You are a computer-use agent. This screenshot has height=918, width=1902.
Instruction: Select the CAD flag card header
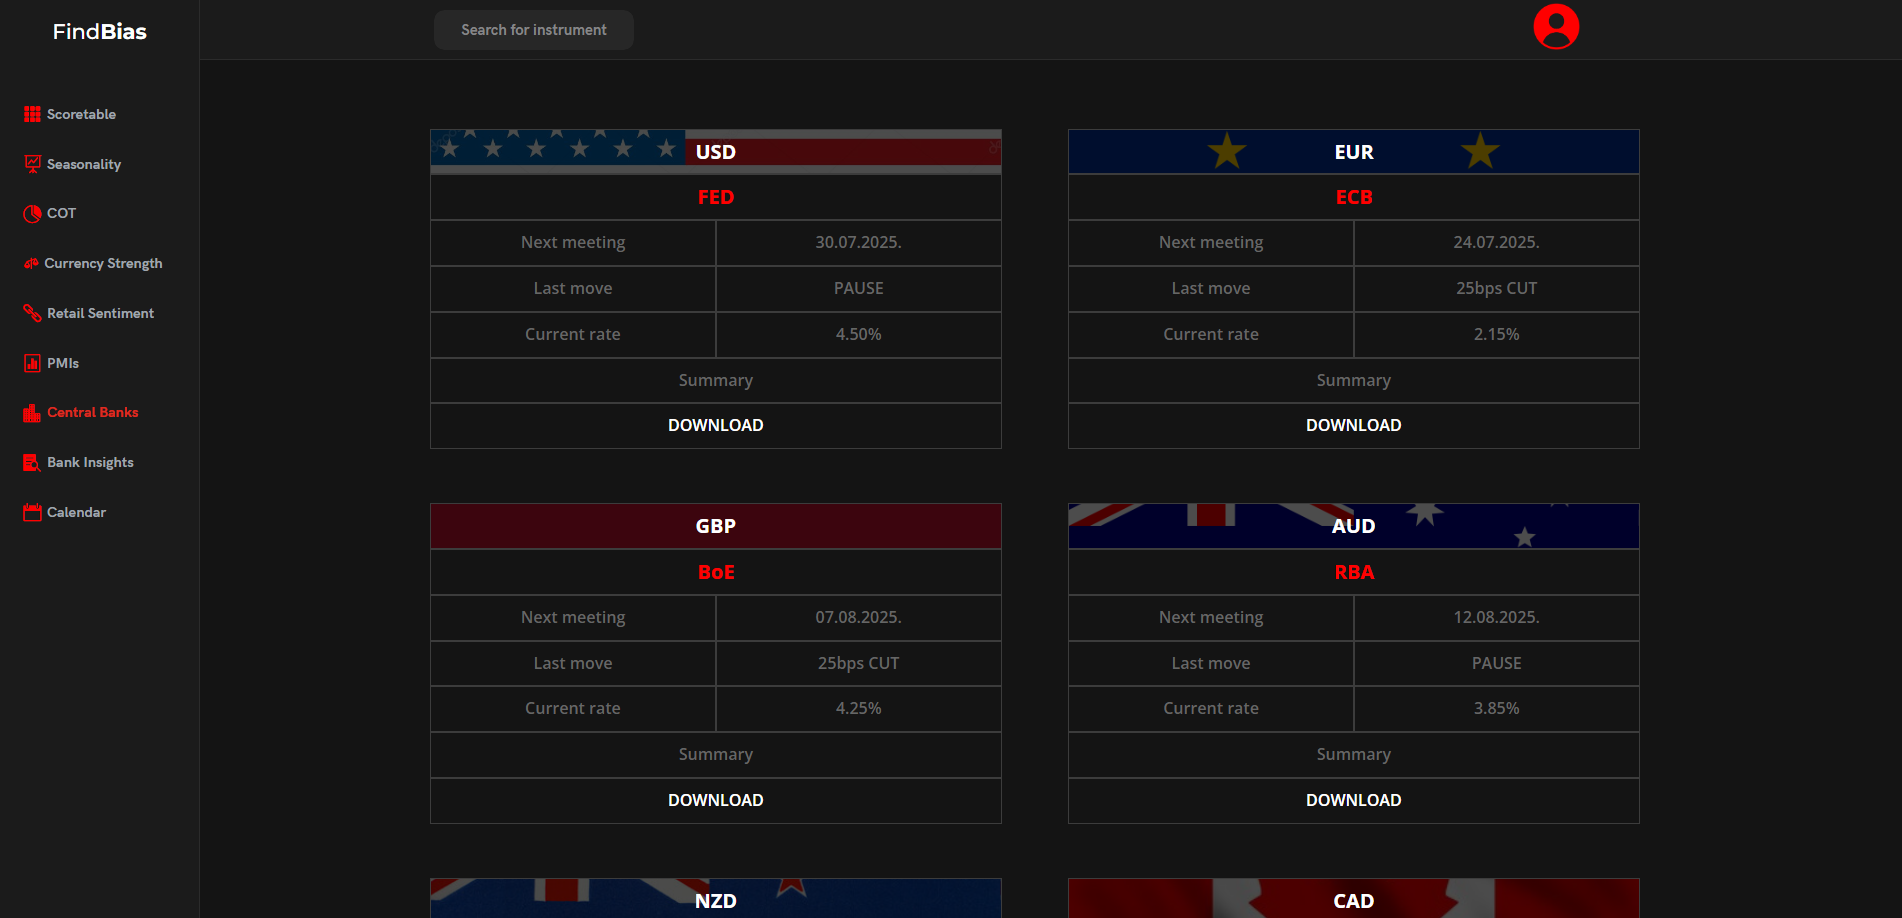1353,899
